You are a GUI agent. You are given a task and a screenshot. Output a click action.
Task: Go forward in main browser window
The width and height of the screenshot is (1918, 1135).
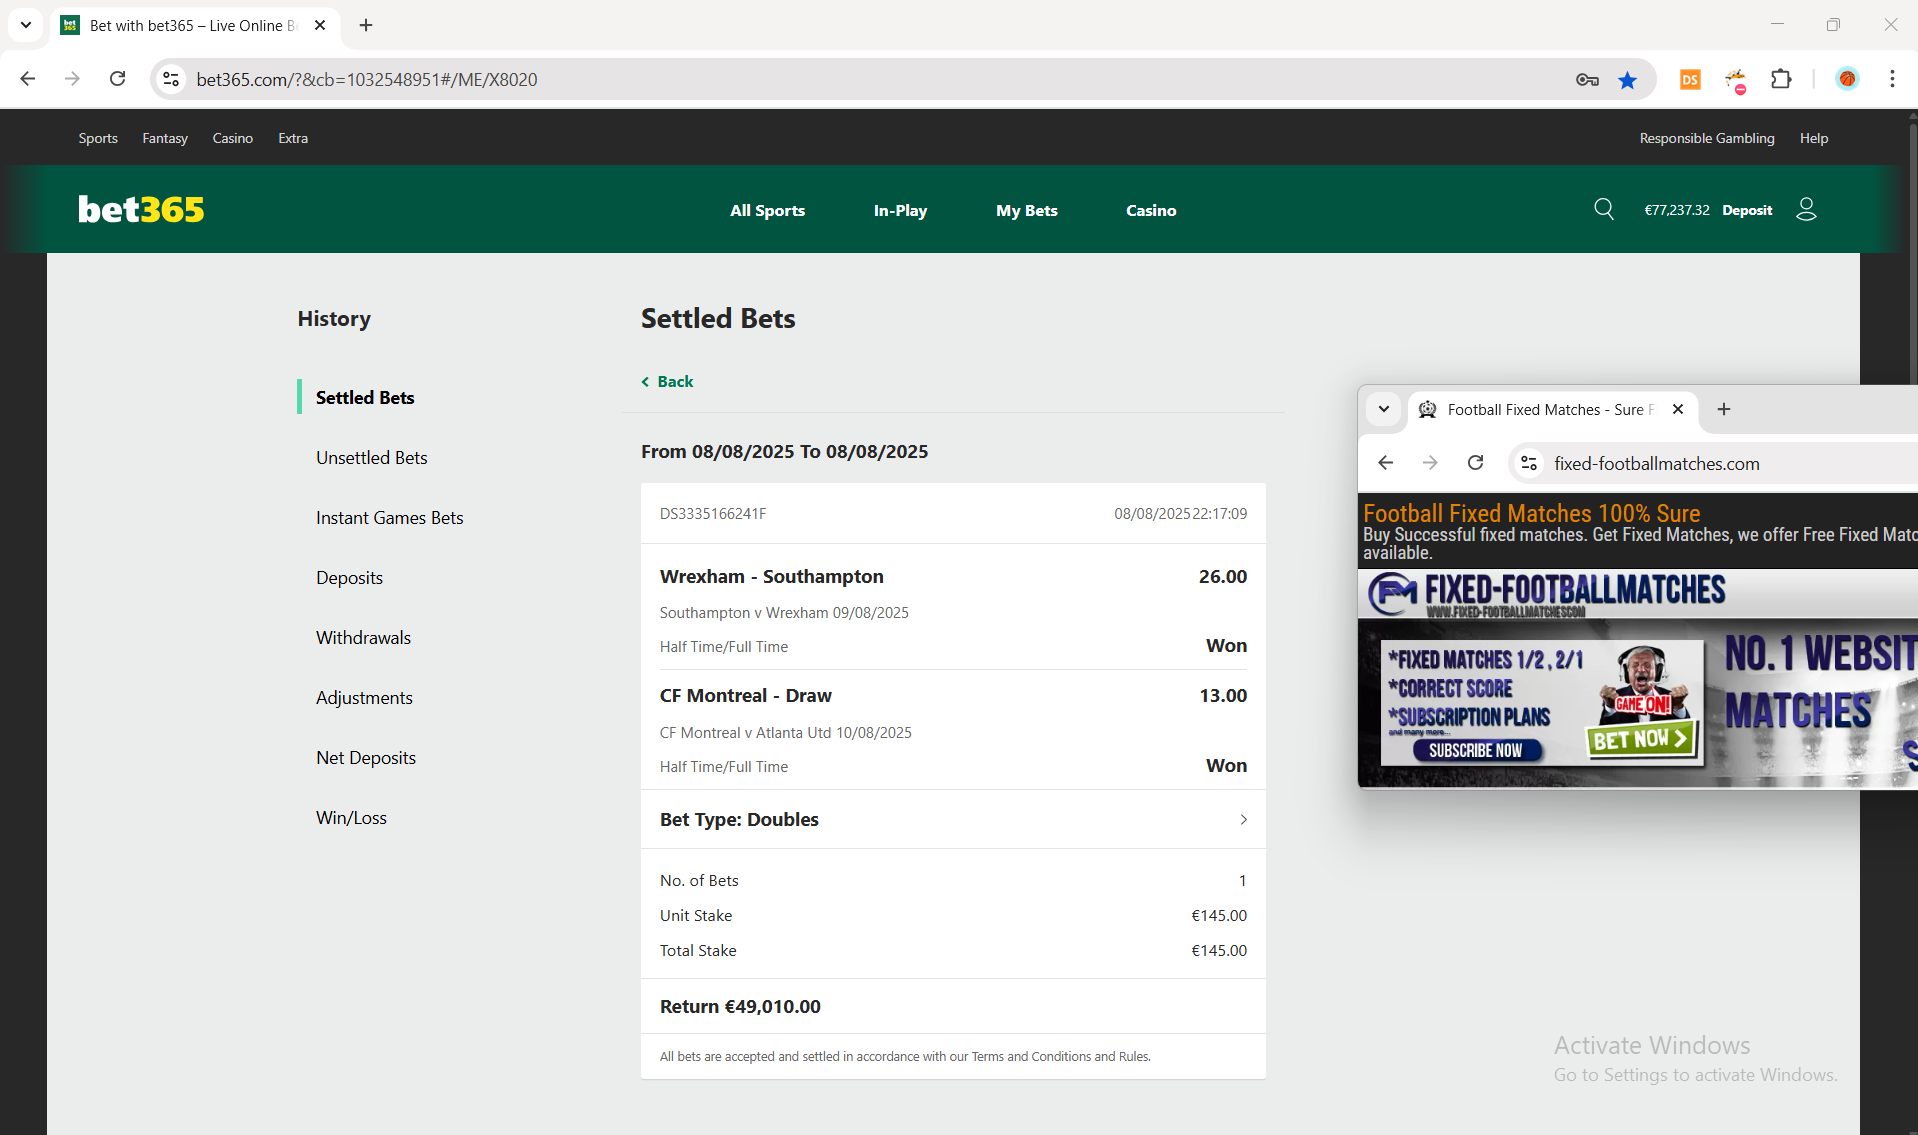coord(72,79)
